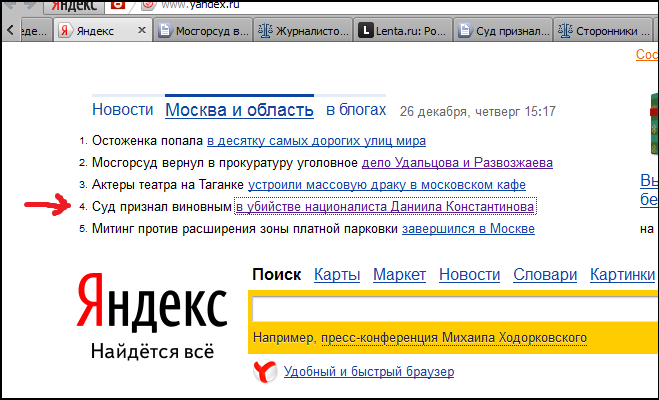Select the в блогах news tab
The image size is (659, 400).
coord(356,110)
